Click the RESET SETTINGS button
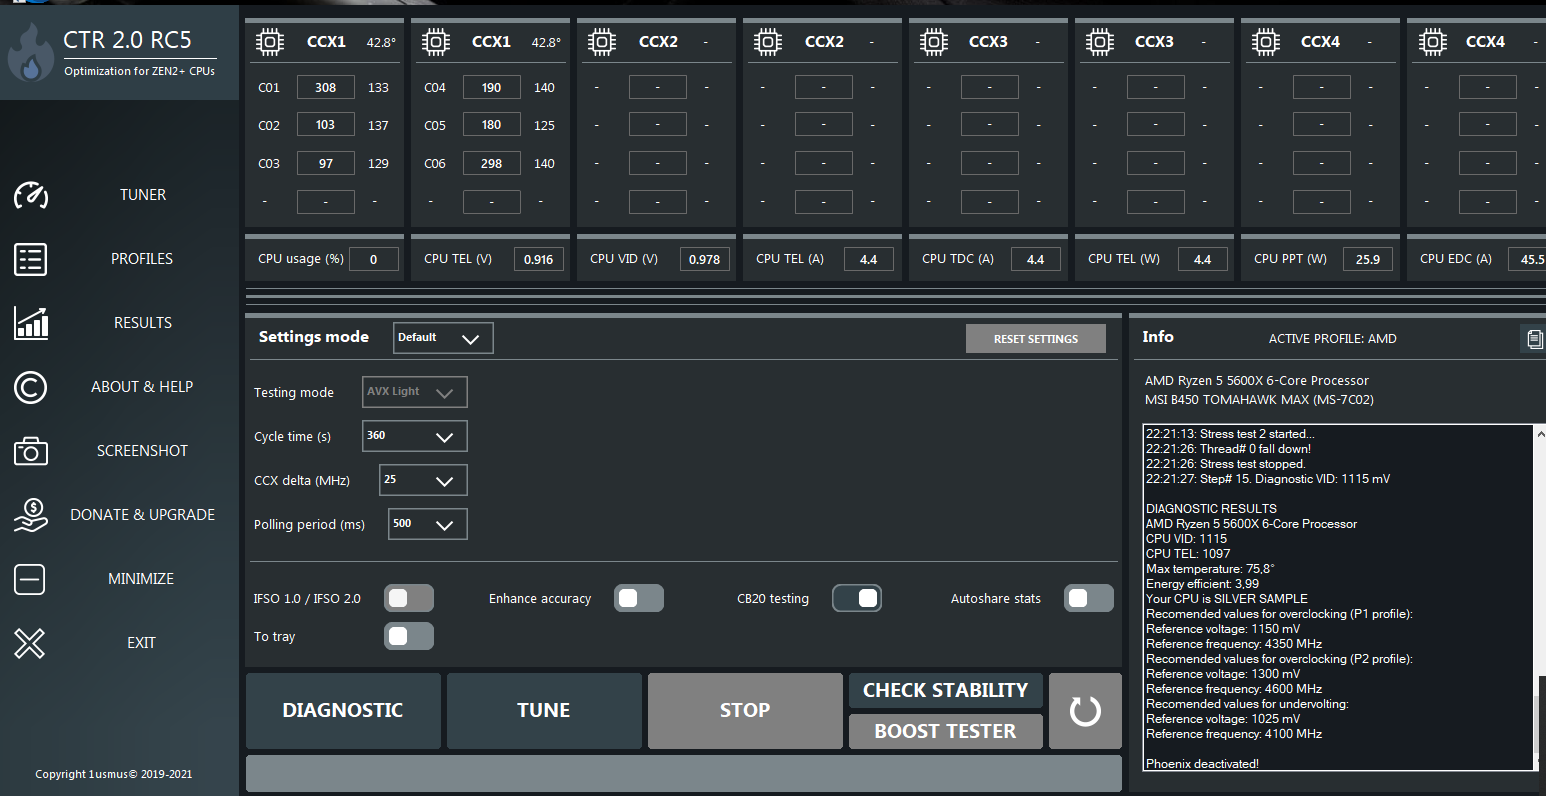The image size is (1546, 796). (1036, 339)
